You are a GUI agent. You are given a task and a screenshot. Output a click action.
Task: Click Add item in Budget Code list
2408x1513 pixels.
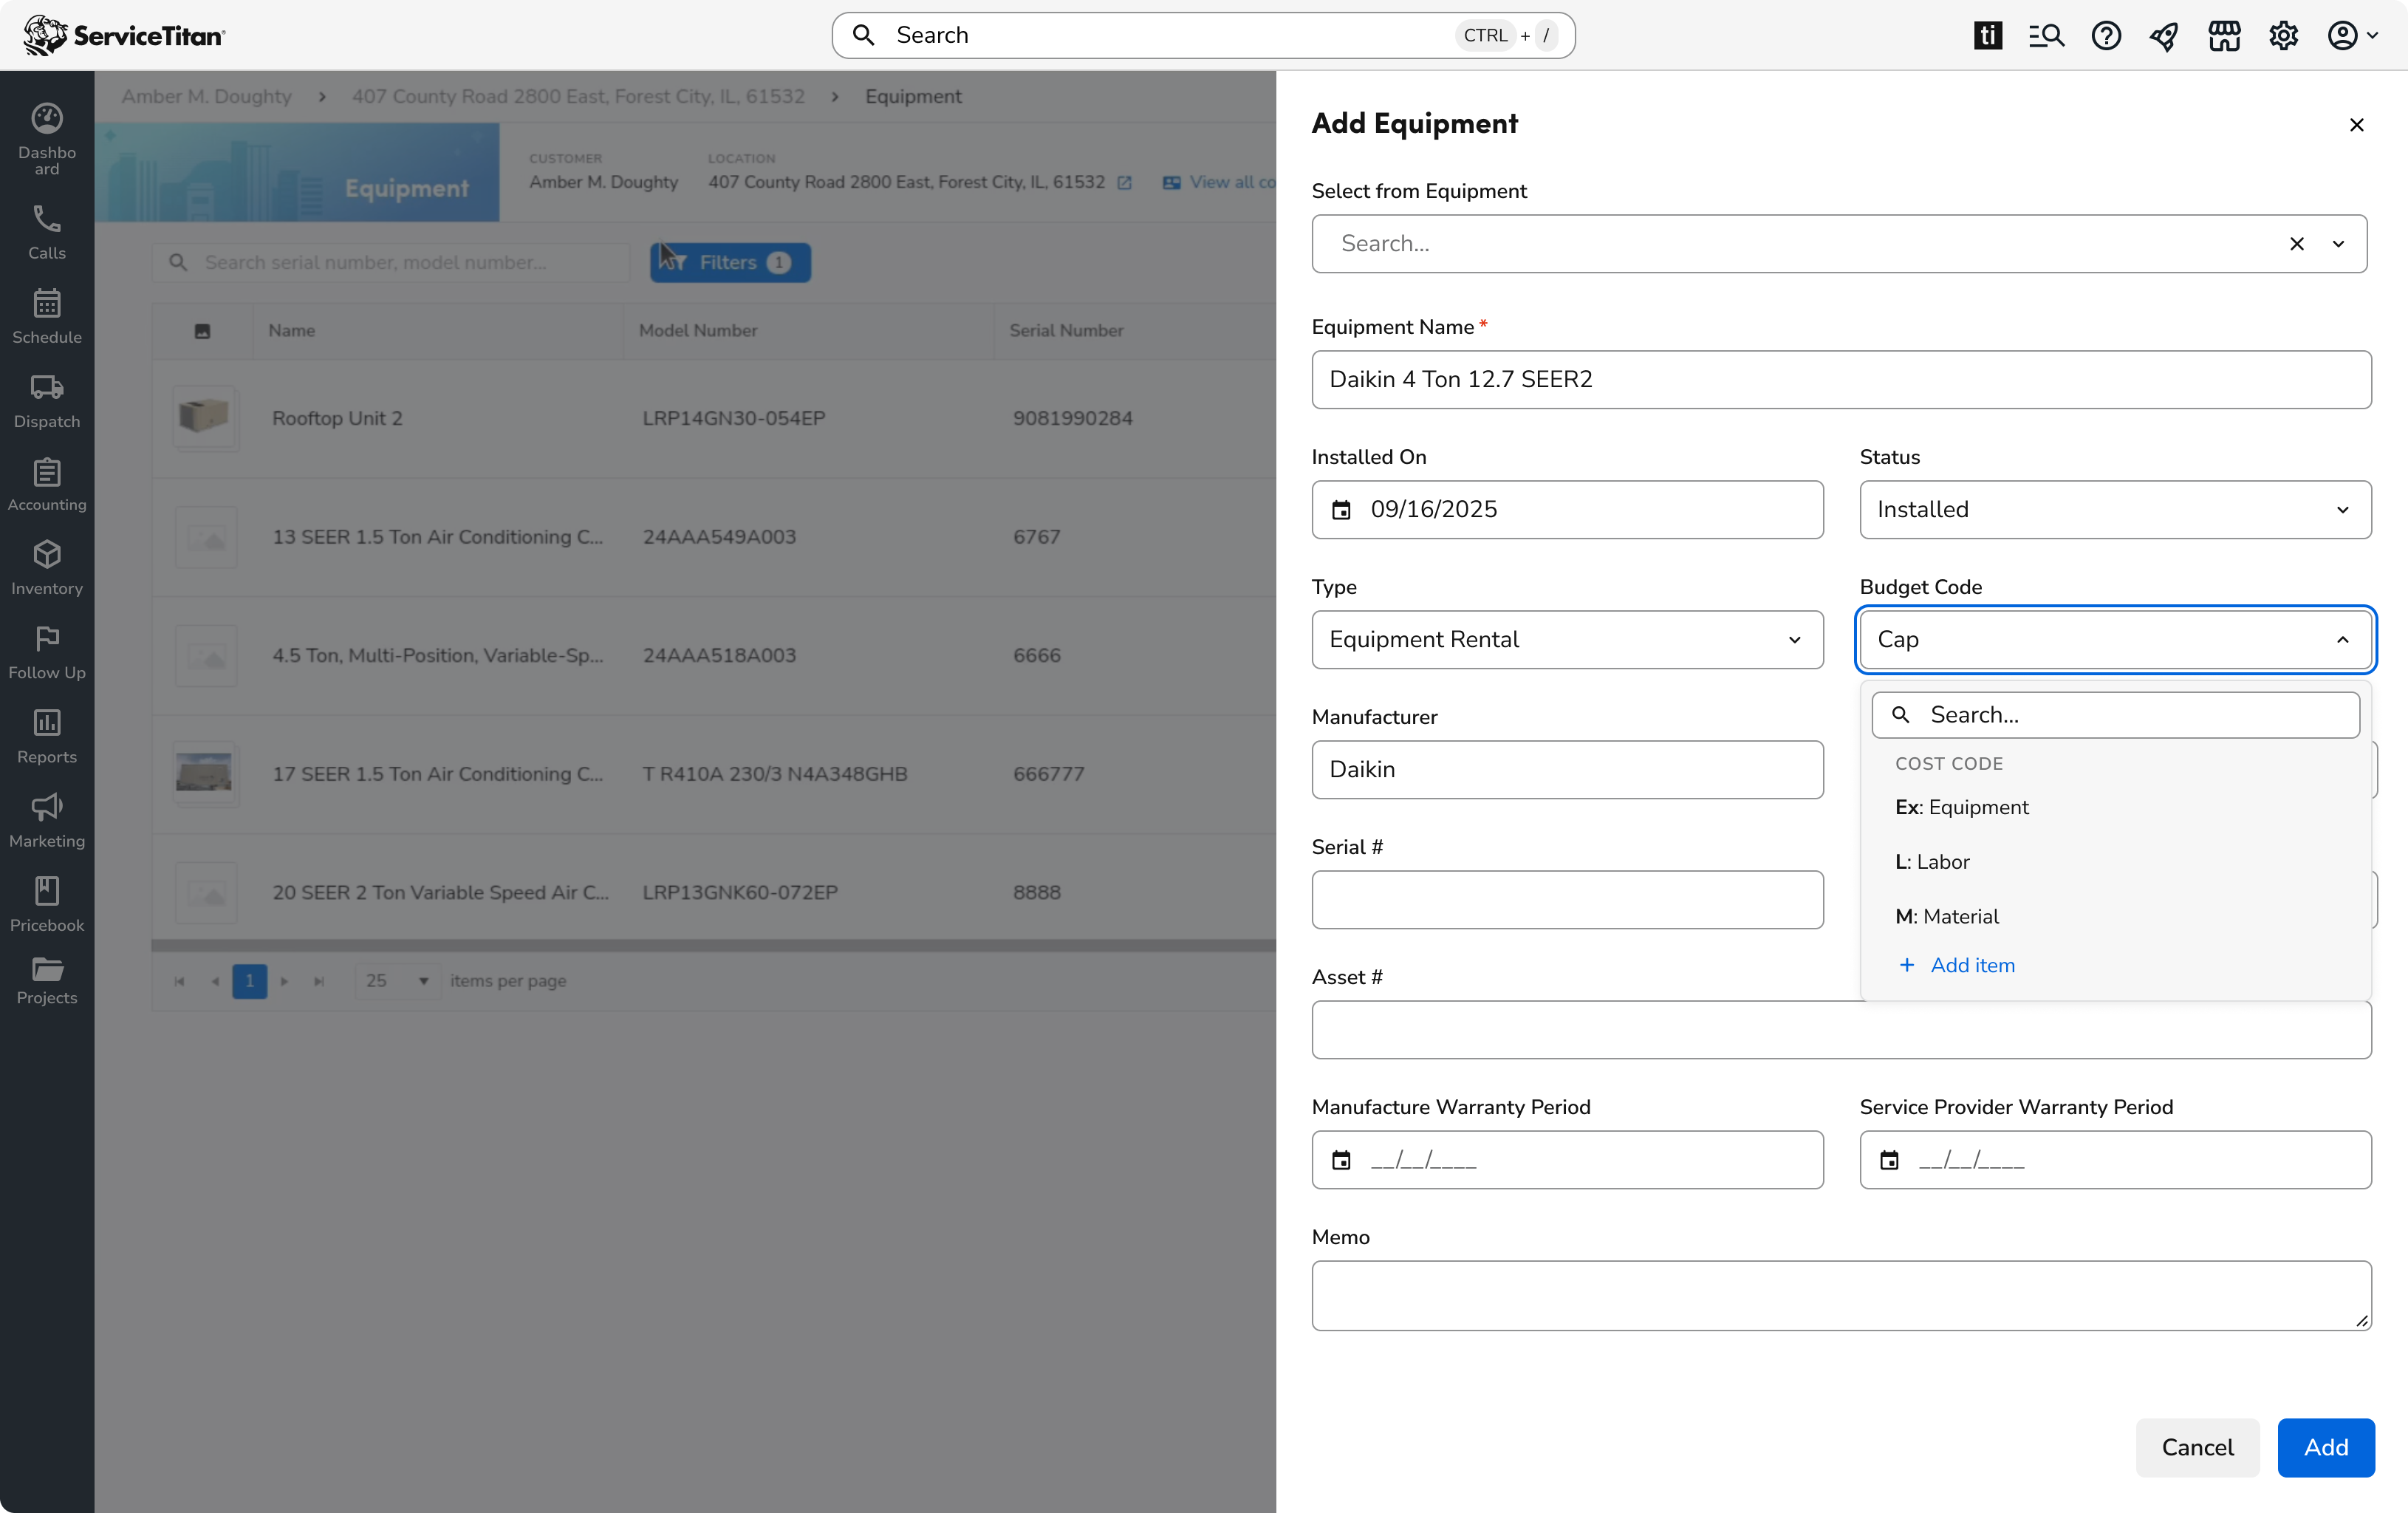coord(1957,965)
